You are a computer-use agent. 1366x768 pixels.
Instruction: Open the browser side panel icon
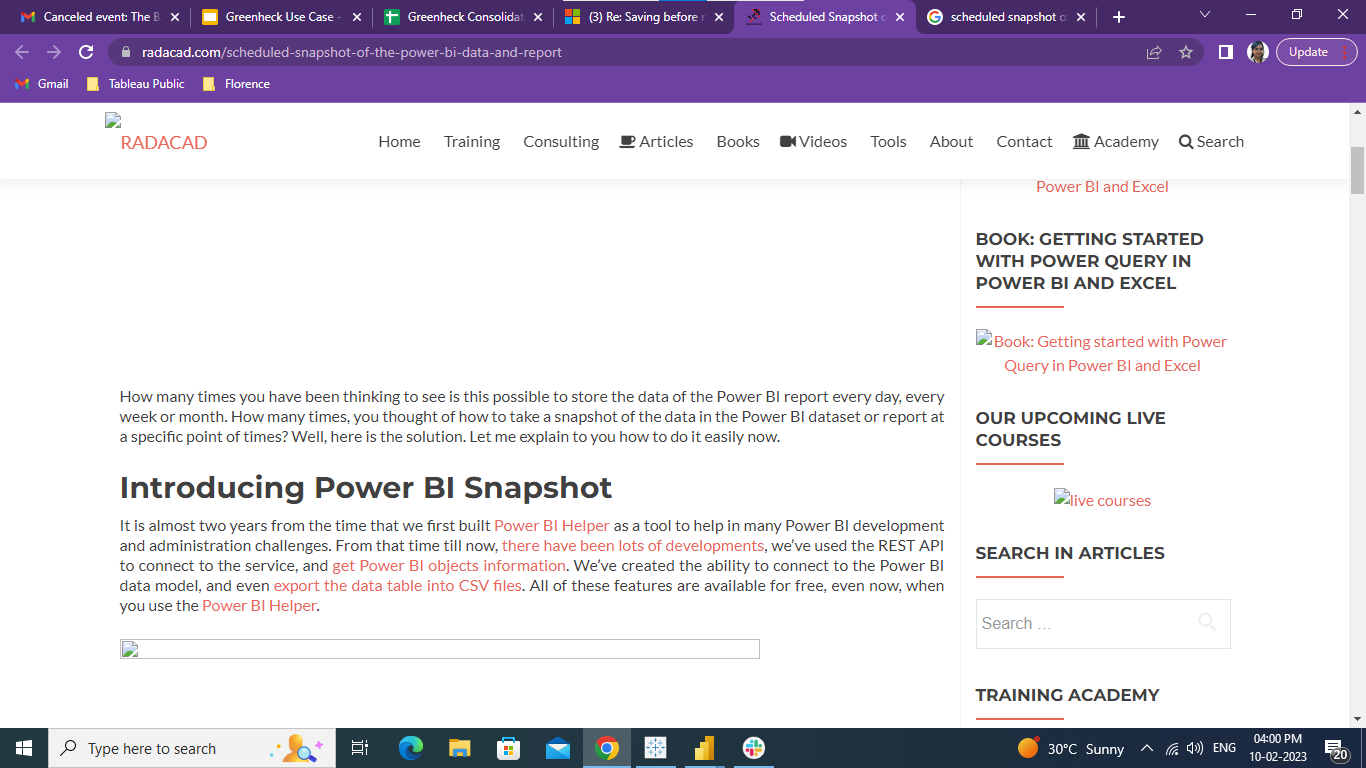[x=1226, y=52]
